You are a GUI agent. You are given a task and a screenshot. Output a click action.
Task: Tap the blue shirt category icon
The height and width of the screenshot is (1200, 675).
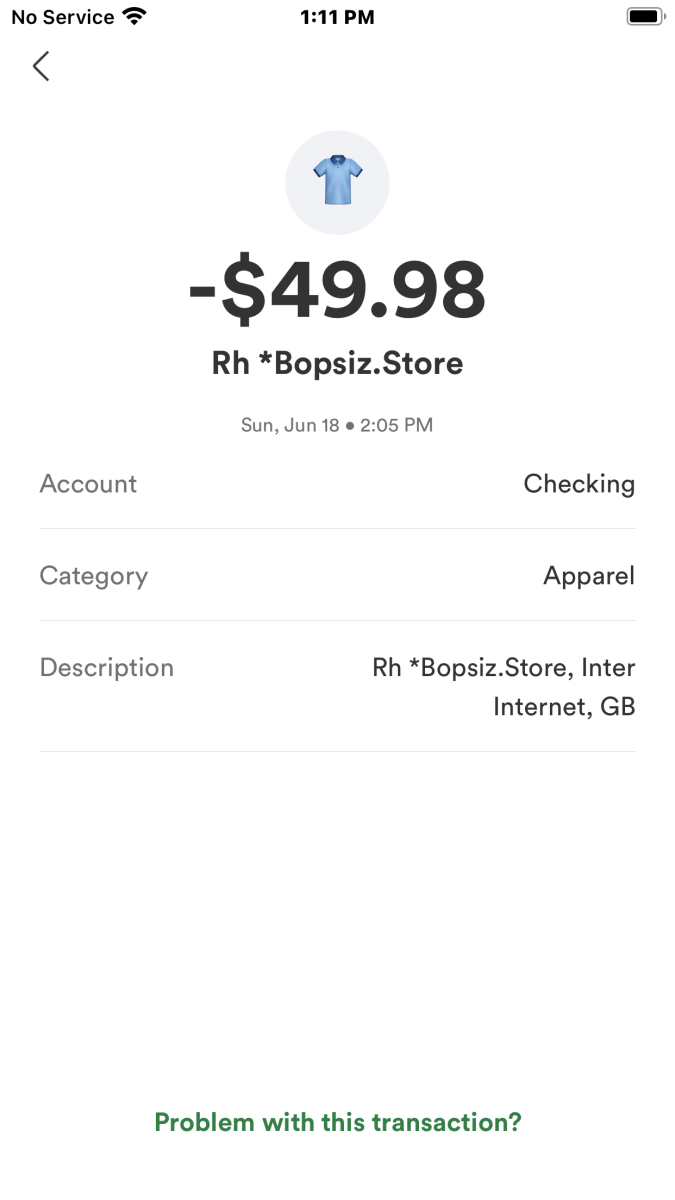[337, 182]
